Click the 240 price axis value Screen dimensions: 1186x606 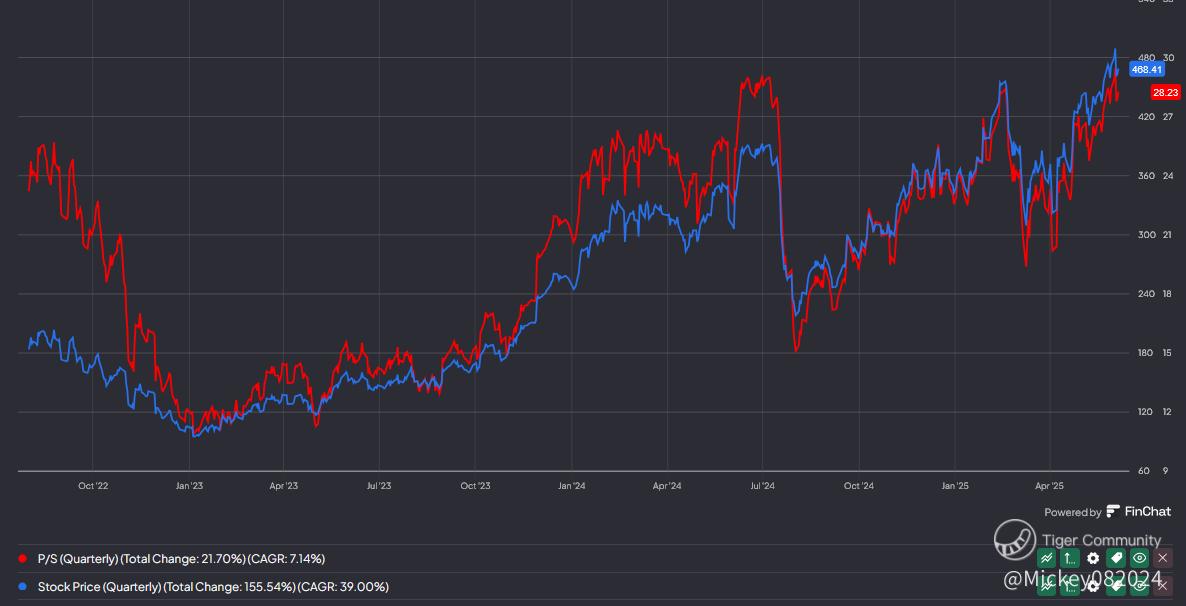tap(1146, 294)
